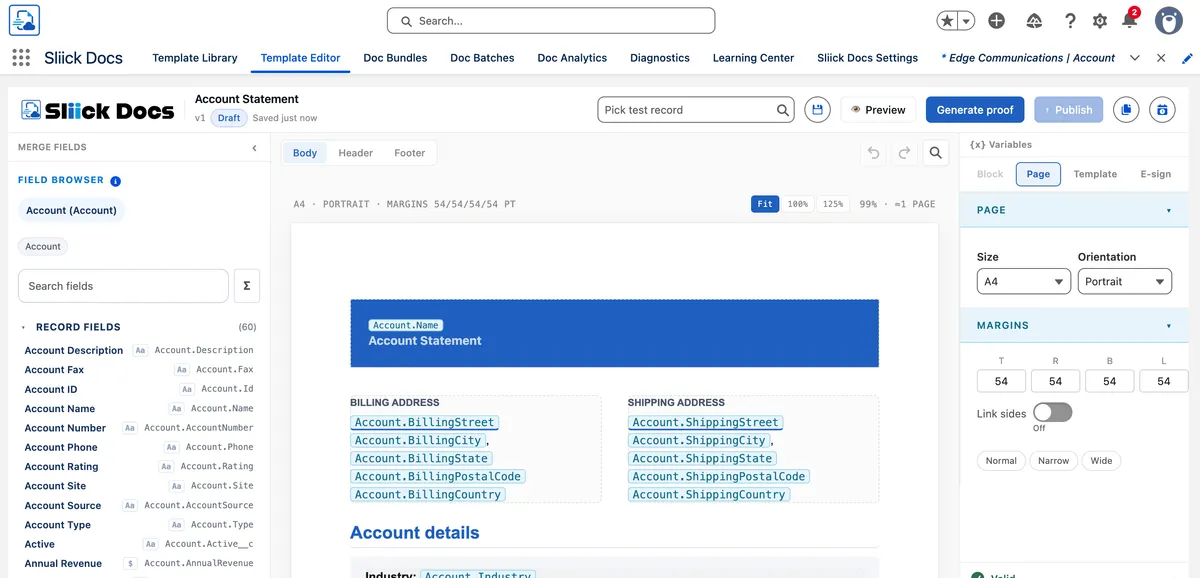Click the favorites star icon
The width and height of the screenshot is (1200, 578).
coord(948,20)
